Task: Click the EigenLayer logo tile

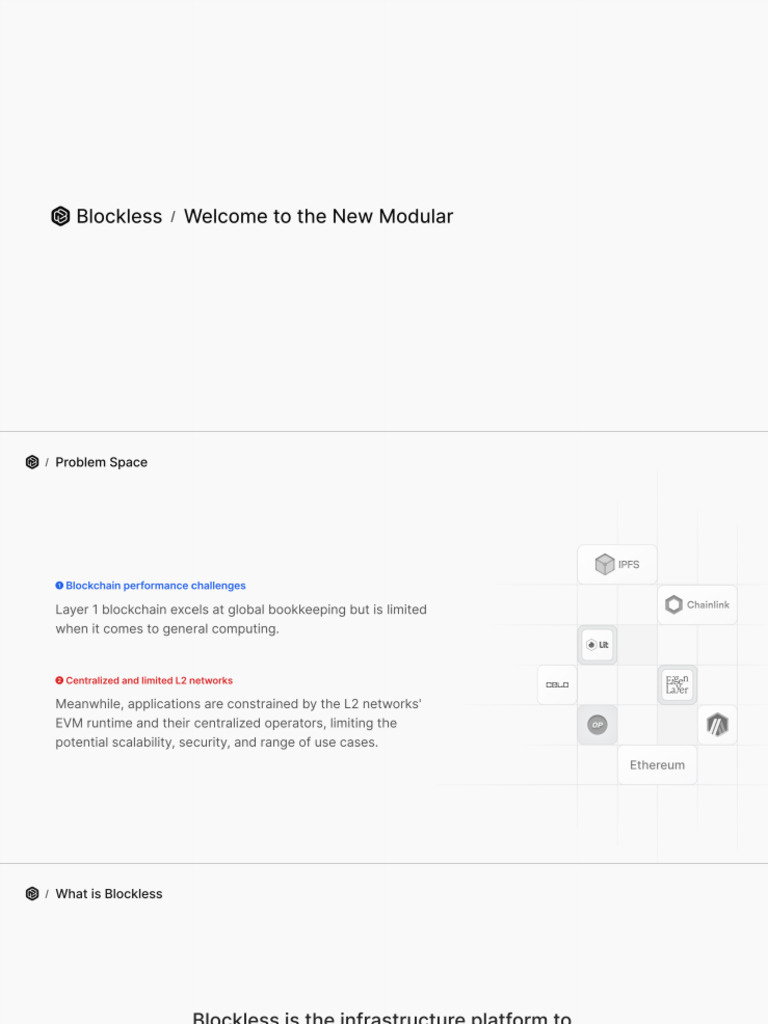Action: click(x=677, y=685)
